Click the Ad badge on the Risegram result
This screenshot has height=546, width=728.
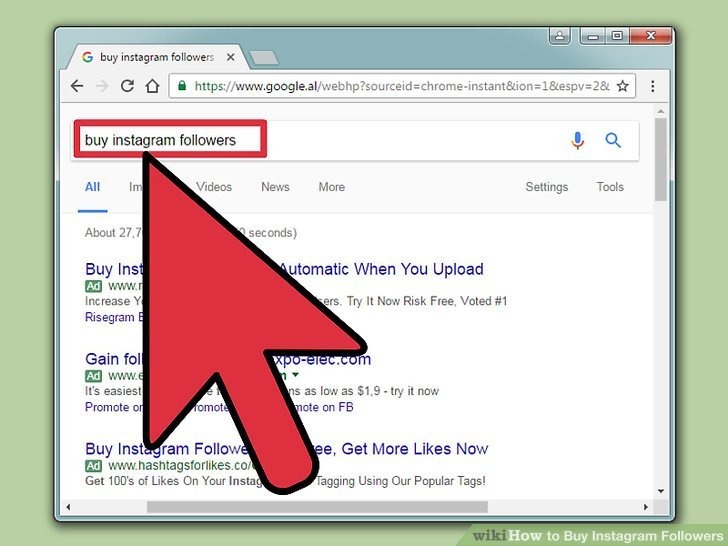click(93, 286)
